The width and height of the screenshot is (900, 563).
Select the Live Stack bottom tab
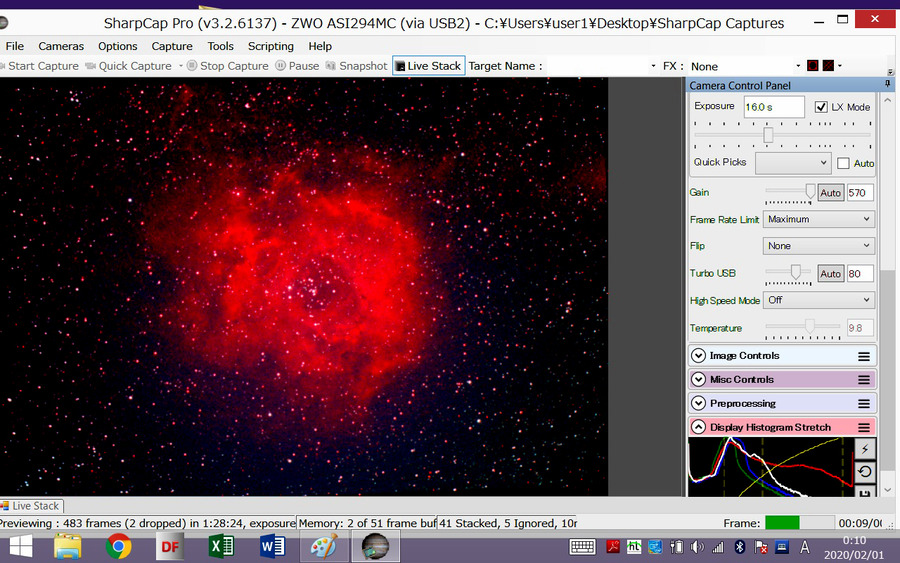(x=31, y=506)
